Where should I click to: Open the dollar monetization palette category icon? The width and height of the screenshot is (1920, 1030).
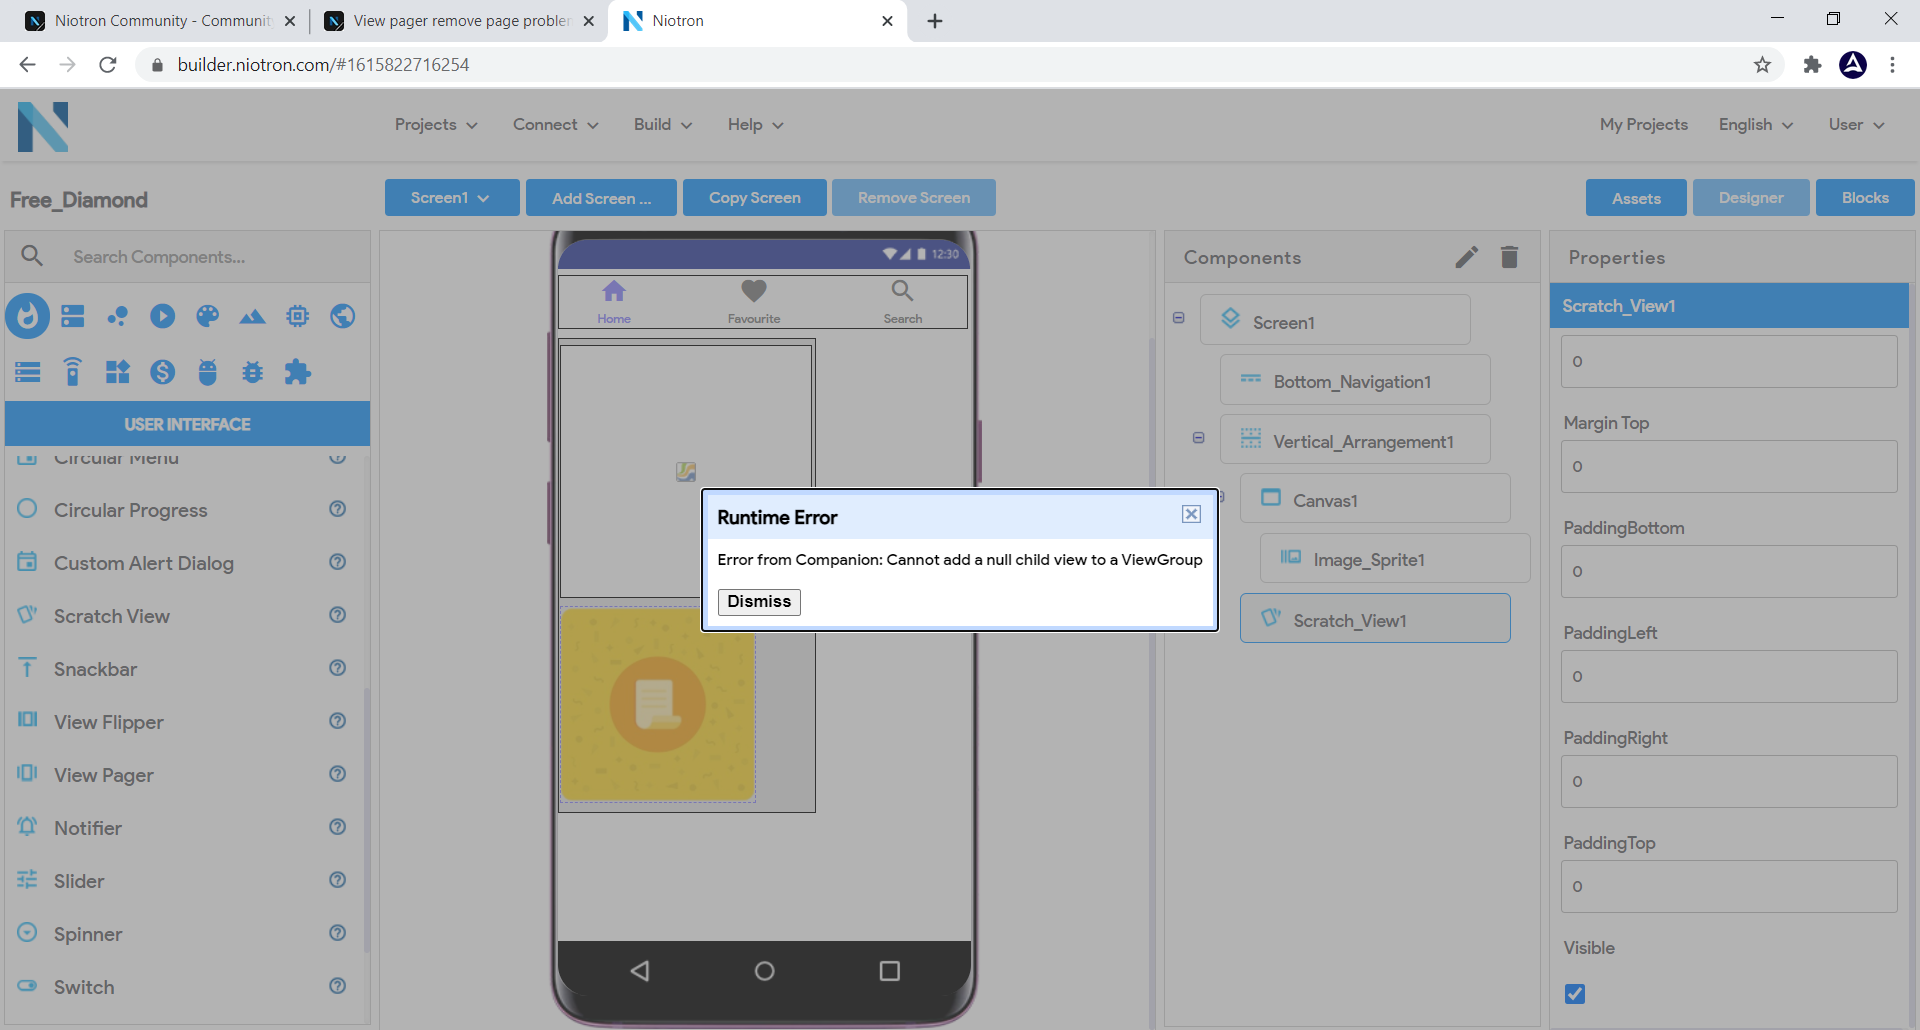tap(163, 372)
